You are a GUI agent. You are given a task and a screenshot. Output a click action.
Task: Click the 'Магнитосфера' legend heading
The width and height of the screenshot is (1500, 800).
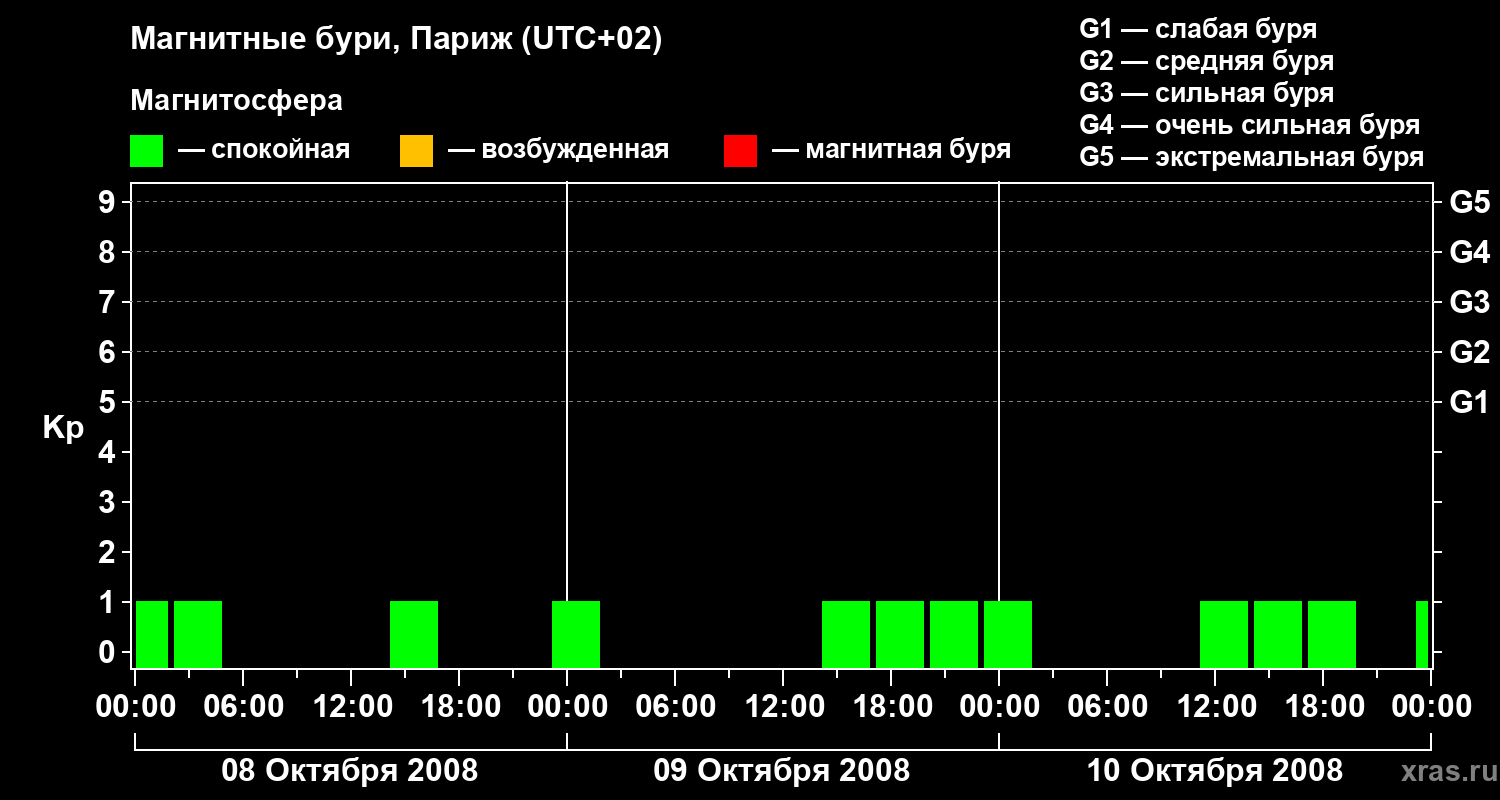(236, 100)
